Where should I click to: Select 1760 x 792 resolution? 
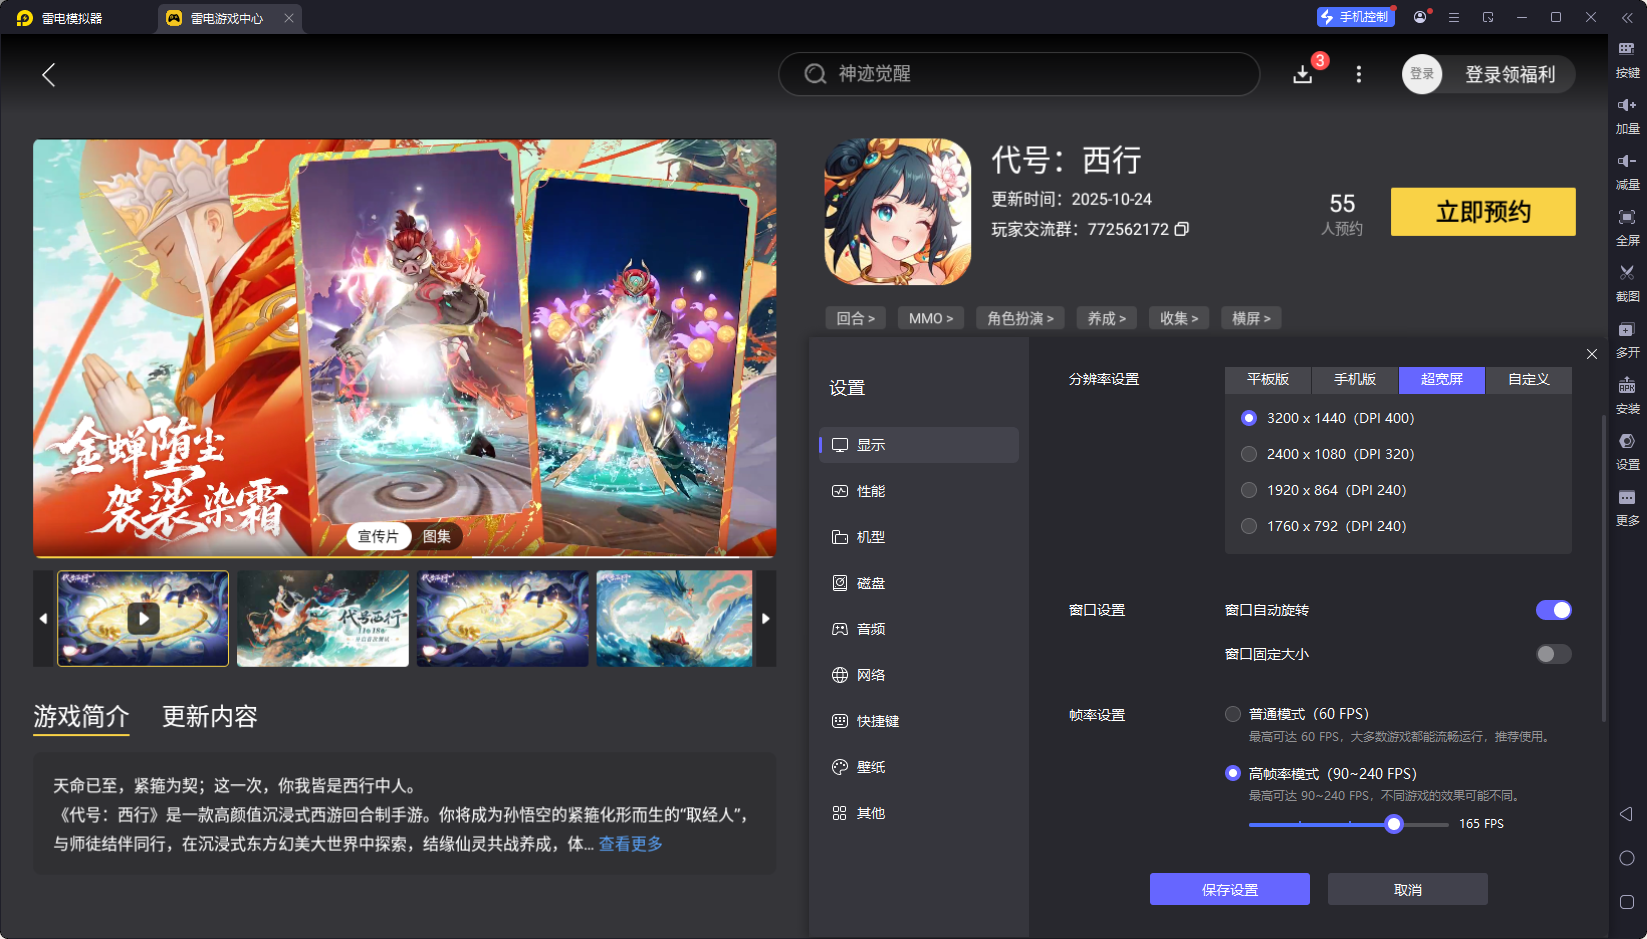1249,526
